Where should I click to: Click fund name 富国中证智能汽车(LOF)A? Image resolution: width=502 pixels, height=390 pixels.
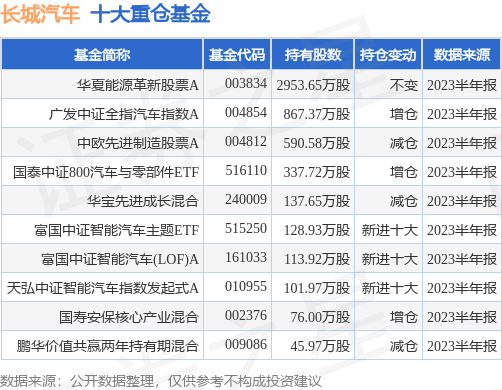[120, 259]
